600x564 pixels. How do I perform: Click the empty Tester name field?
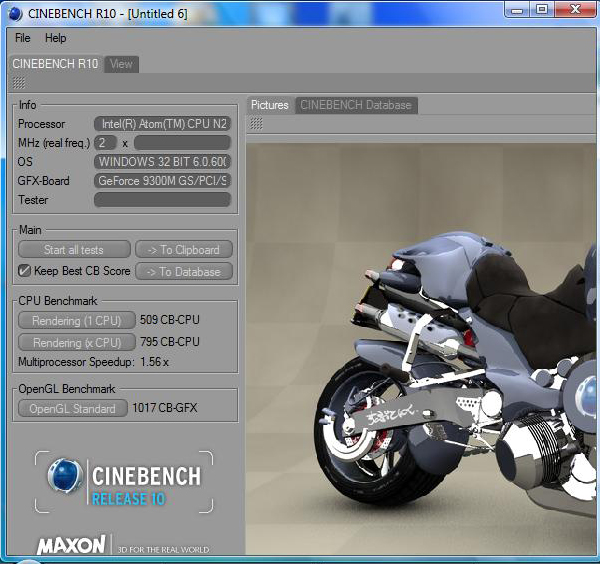pos(162,199)
